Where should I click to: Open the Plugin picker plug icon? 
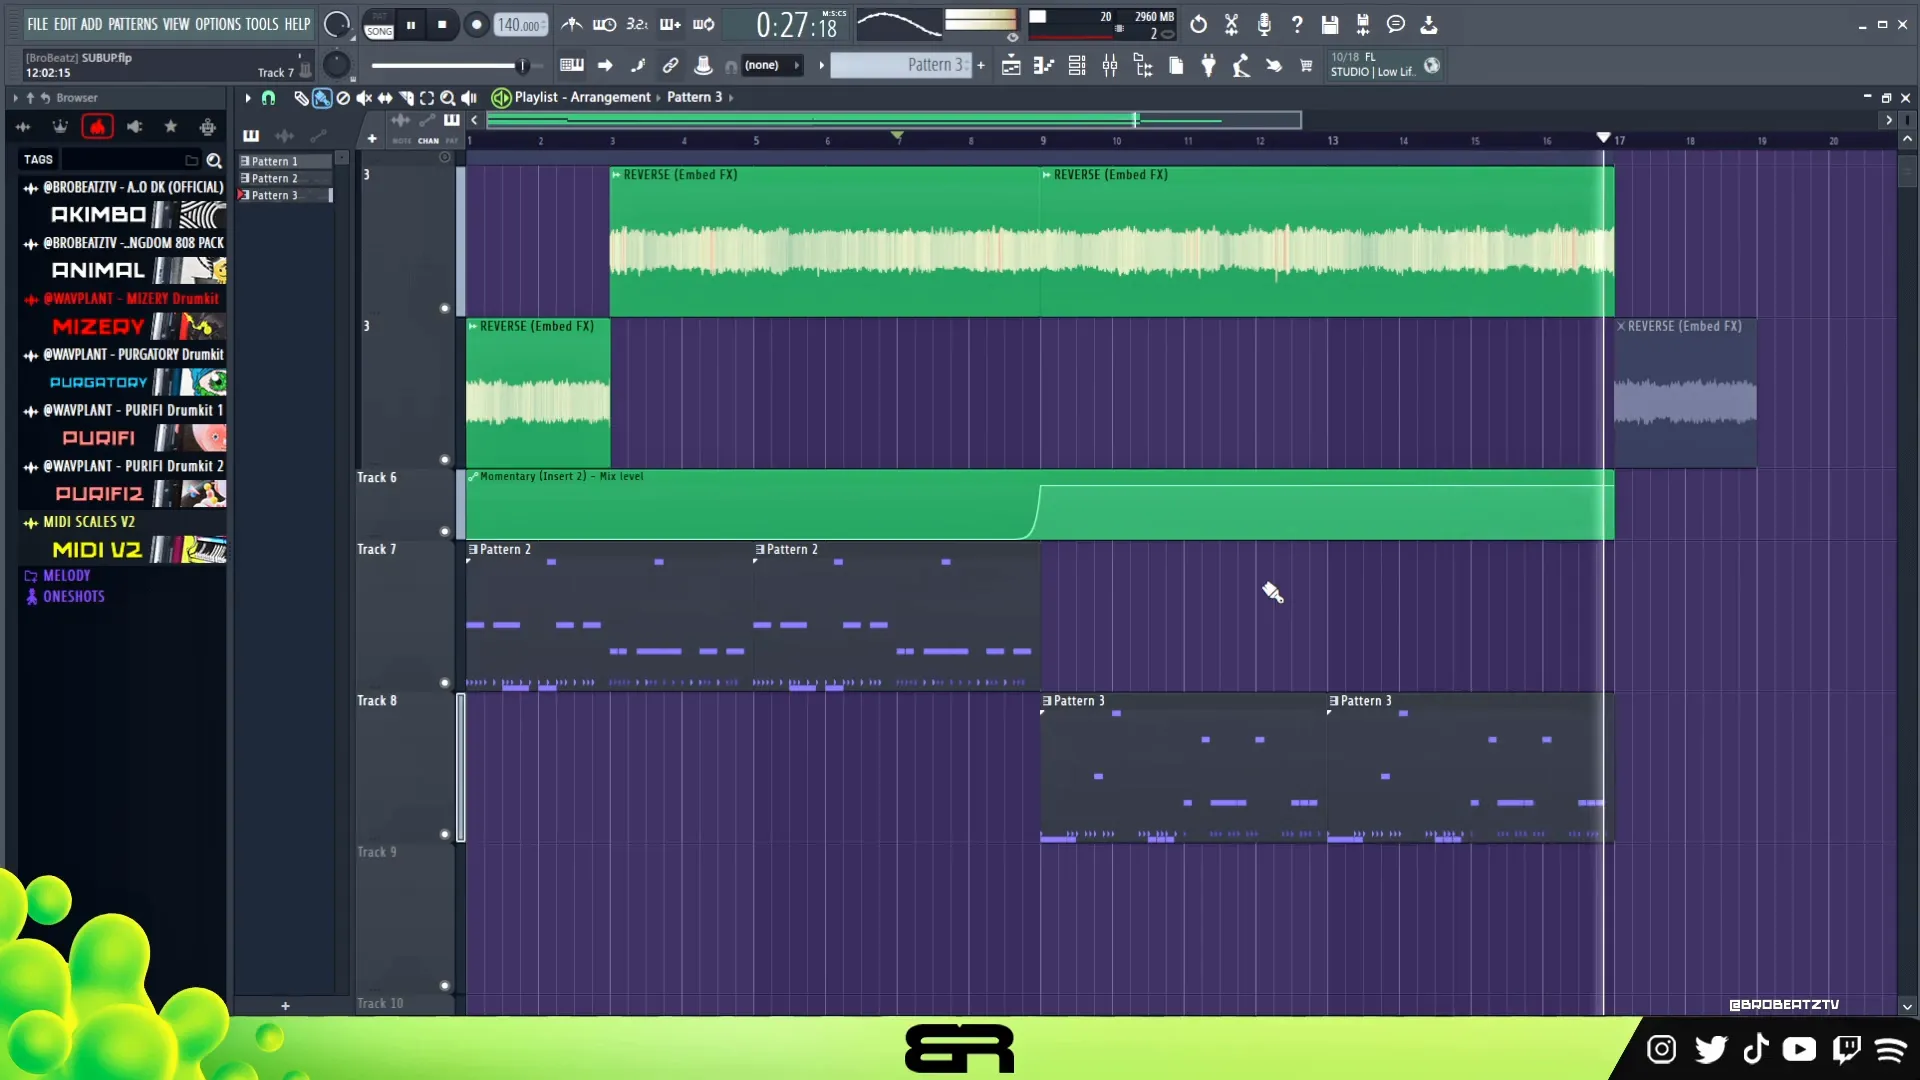coord(1209,66)
